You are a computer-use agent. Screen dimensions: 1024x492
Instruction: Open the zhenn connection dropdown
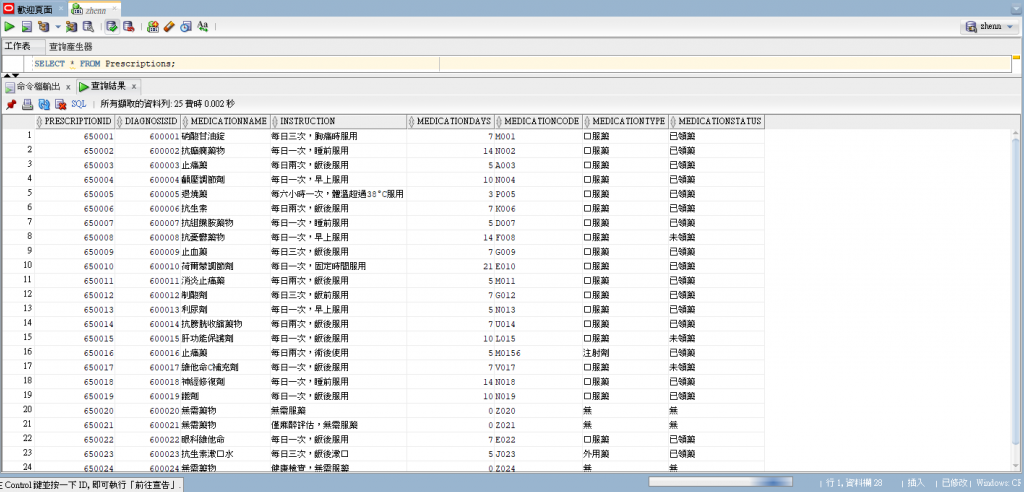(x=991, y=27)
